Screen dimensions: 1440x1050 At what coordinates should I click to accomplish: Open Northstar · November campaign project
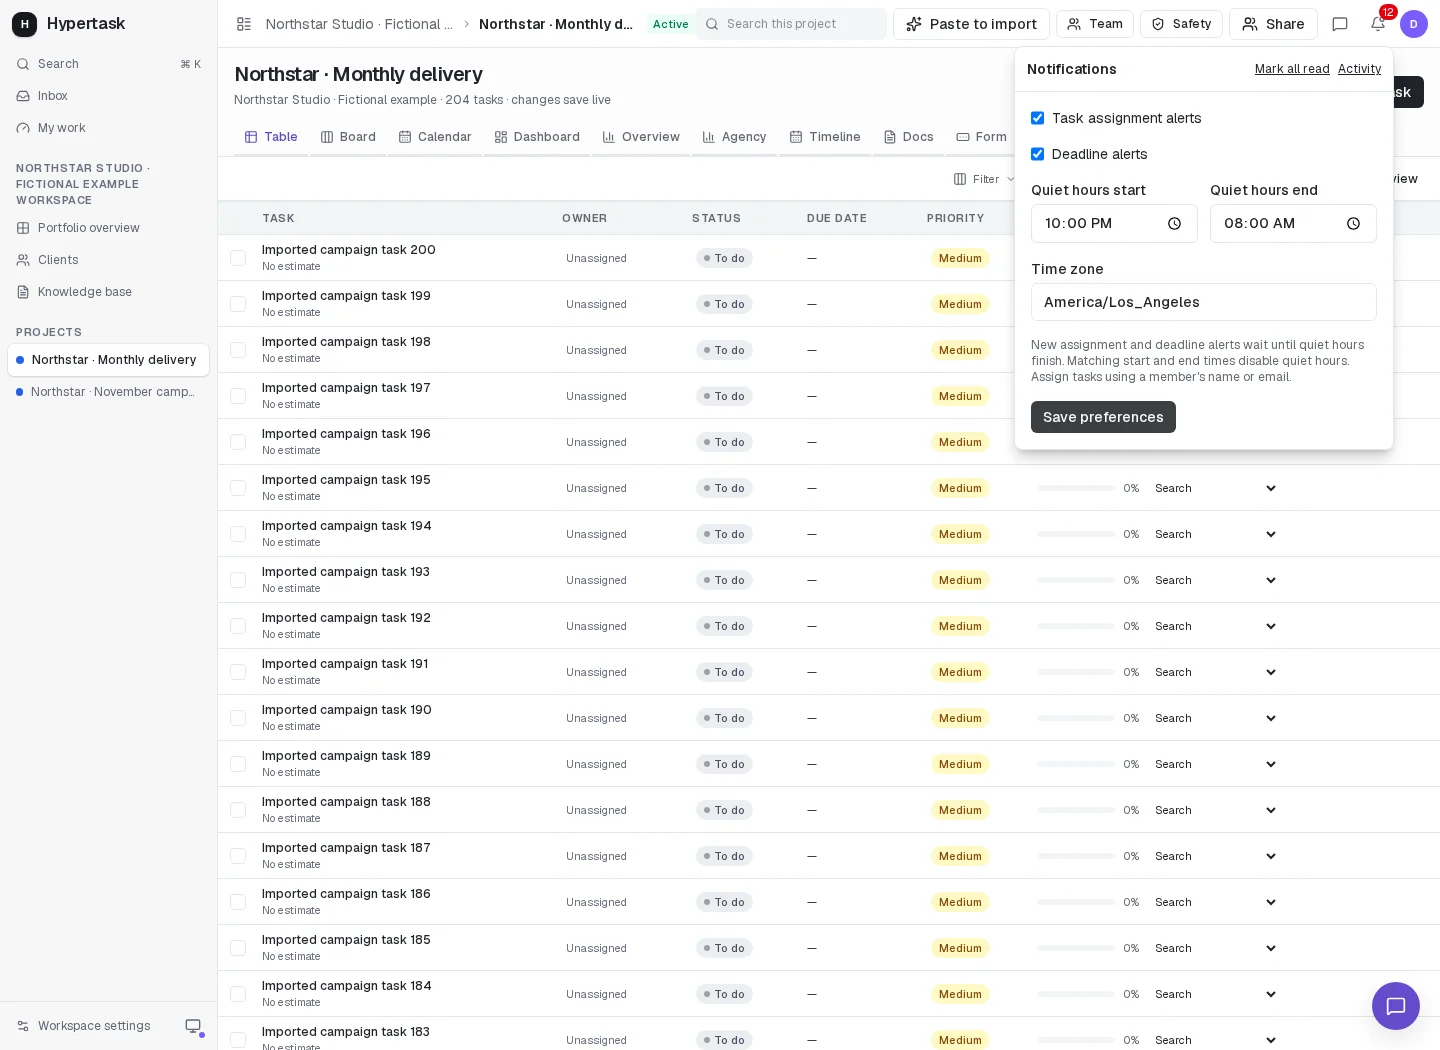[x=108, y=392]
